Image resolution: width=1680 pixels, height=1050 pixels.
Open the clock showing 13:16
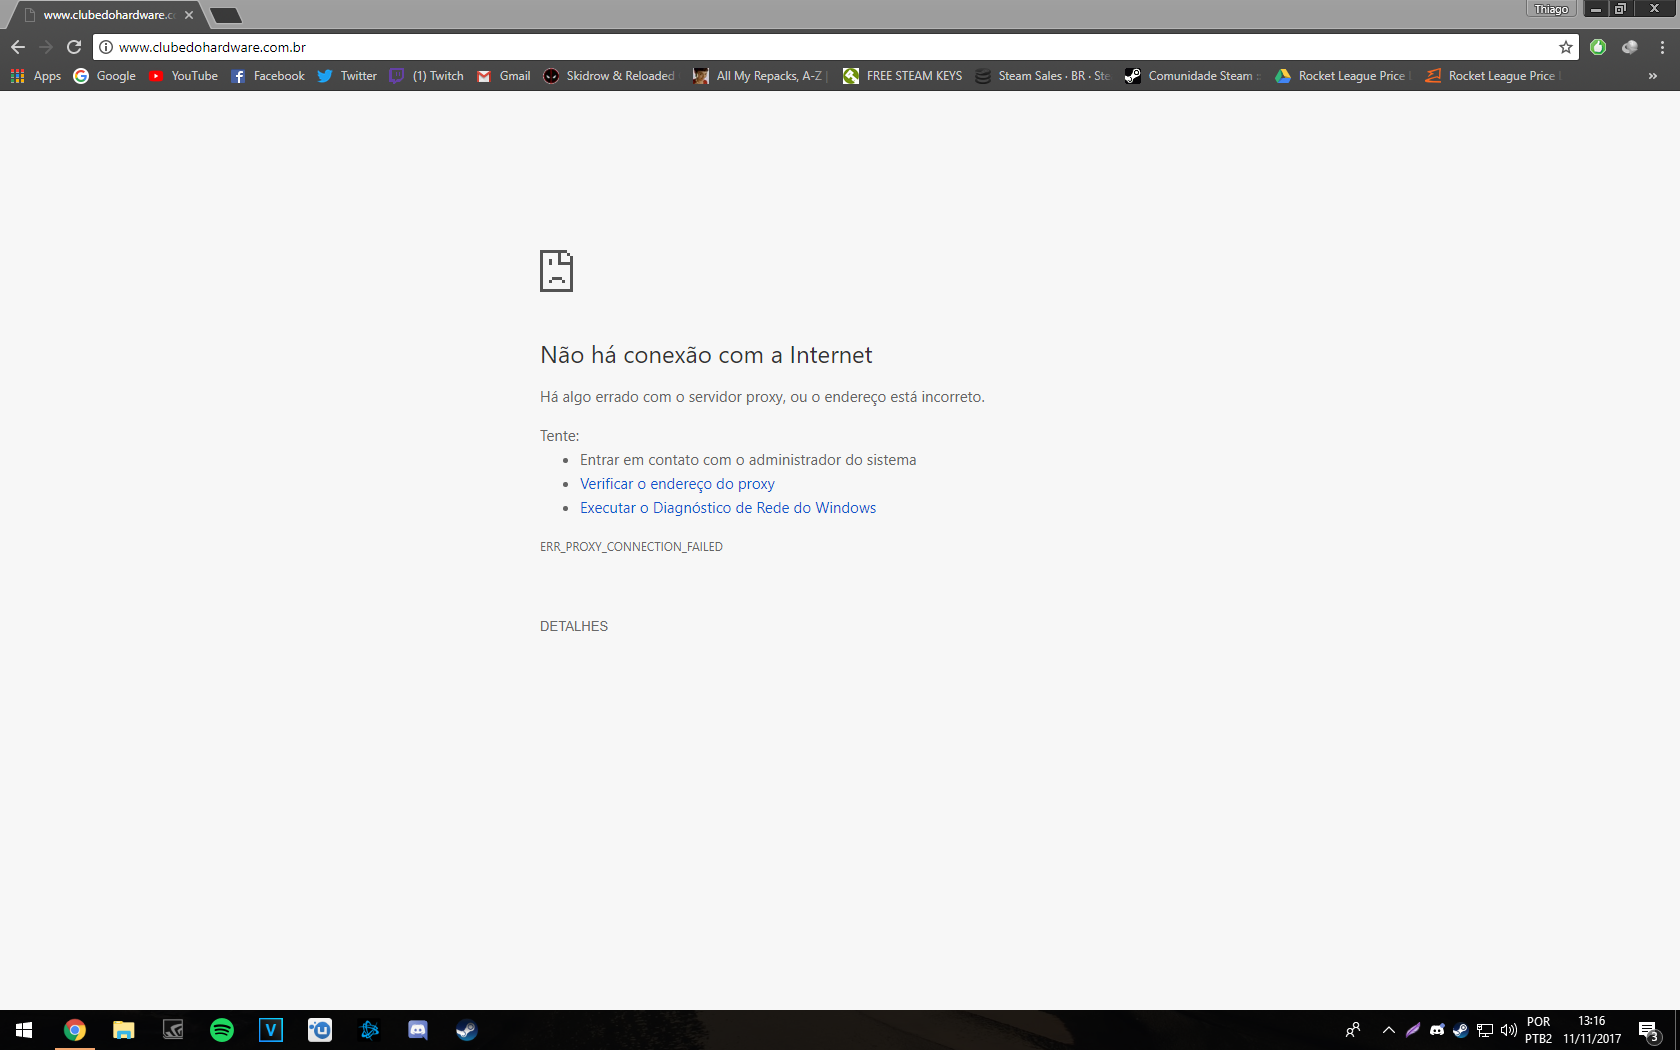pos(1592,1030)
